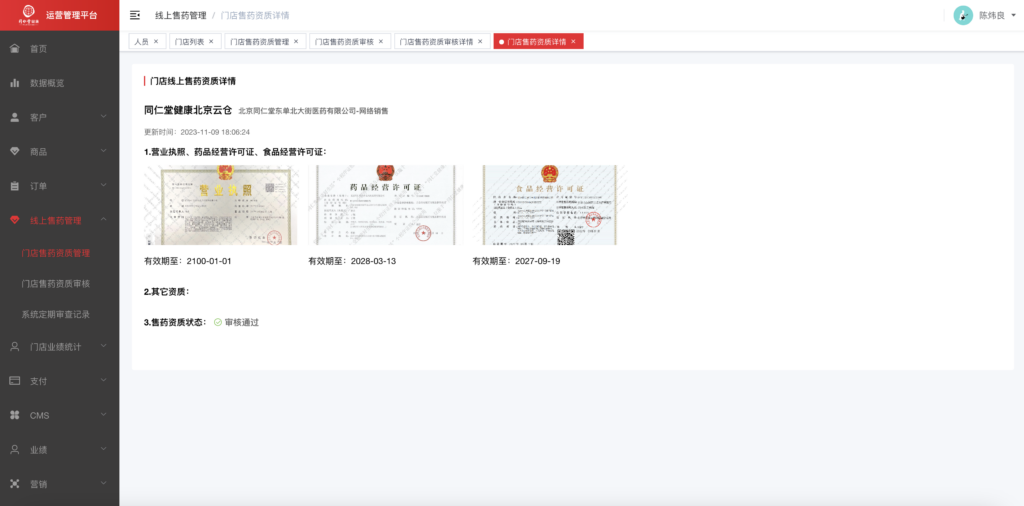Expand the 支付 menu chevron
1024x506 pixels.
tap(104, 381)
